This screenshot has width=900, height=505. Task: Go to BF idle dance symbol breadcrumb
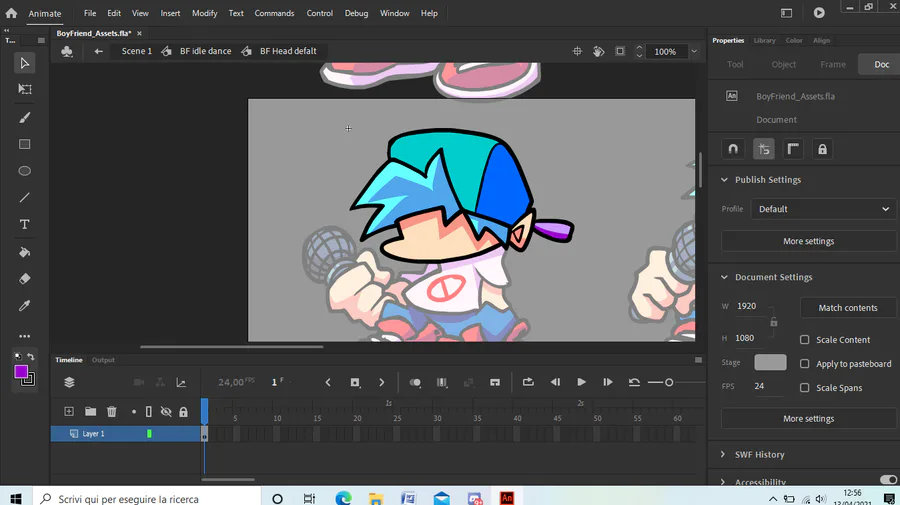pyautogui.click(x=205, y=51)
